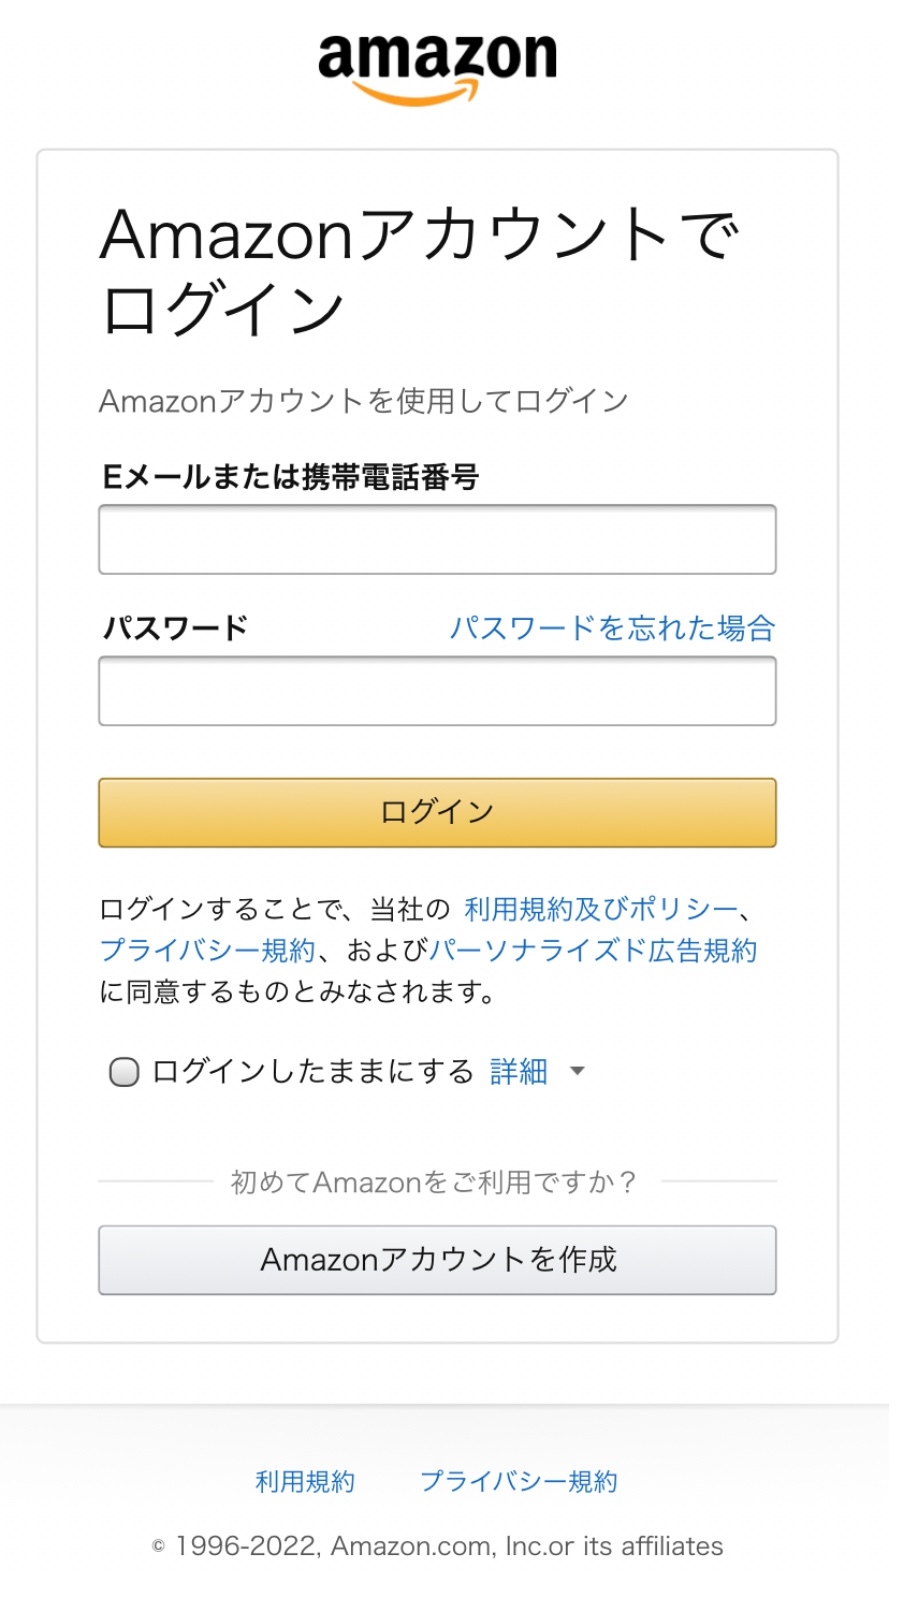Click the Amazonアカウントでログイン heading
This screenshot has height=1604, width=918.
click(x=419, y=270)
